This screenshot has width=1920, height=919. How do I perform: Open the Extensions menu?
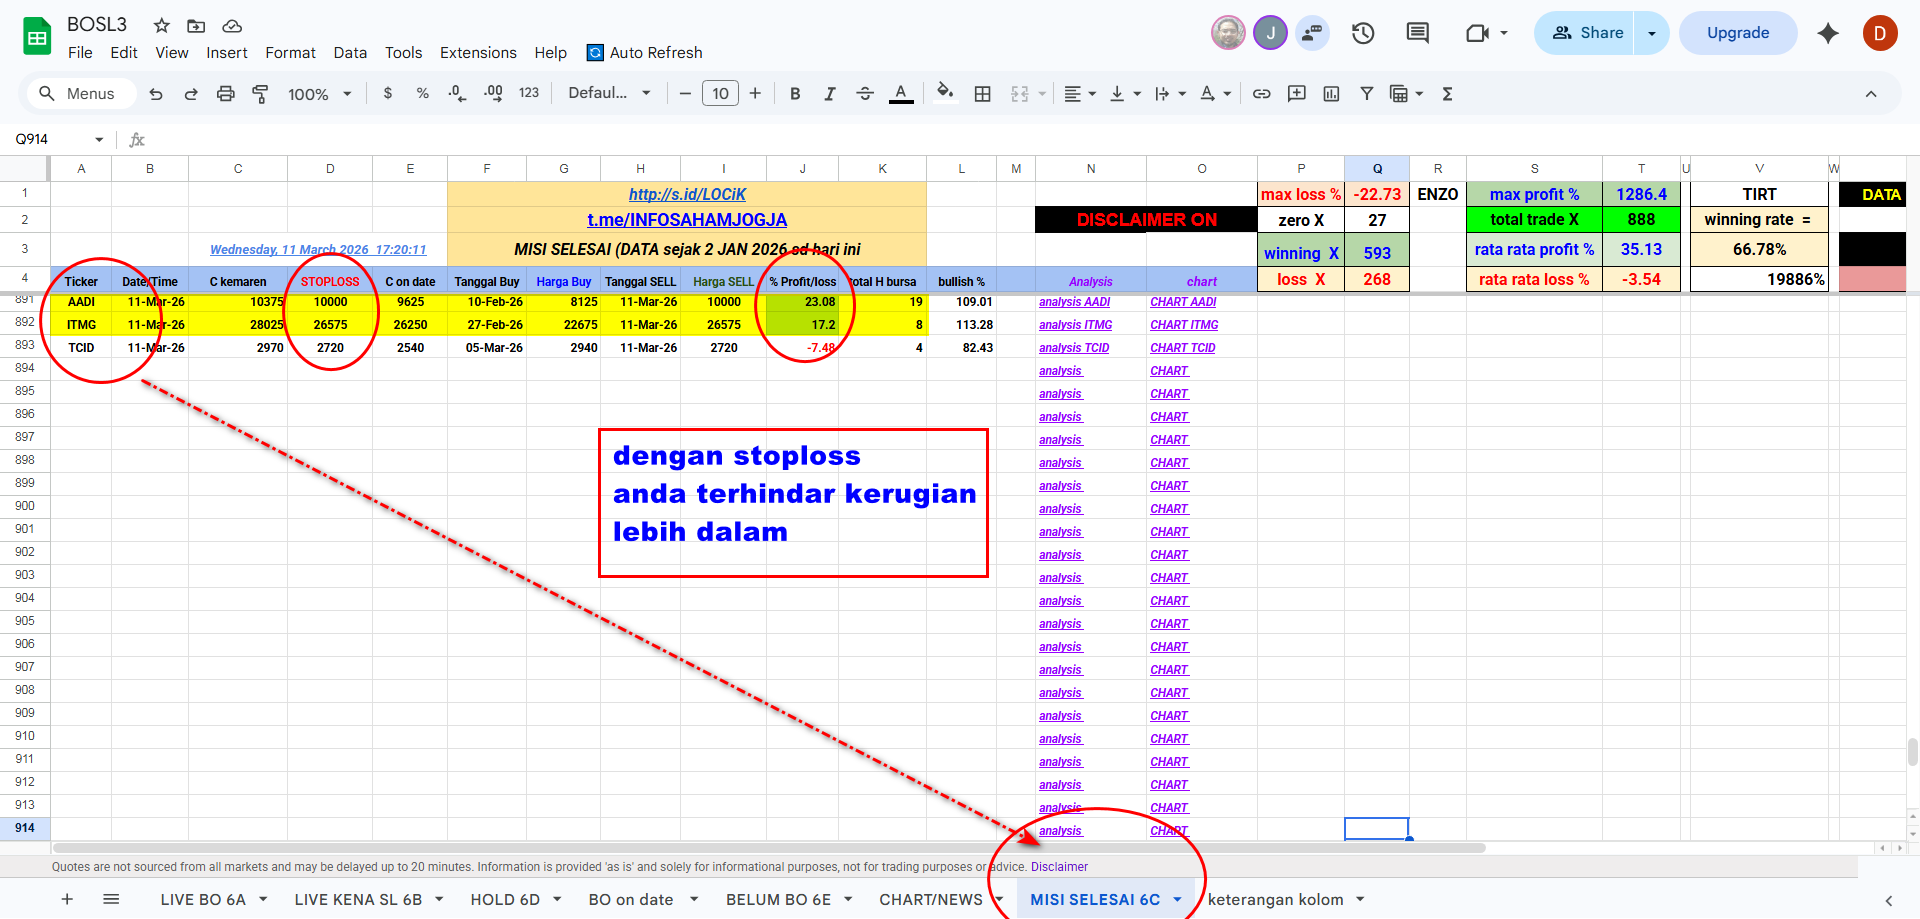coord(478,53)
